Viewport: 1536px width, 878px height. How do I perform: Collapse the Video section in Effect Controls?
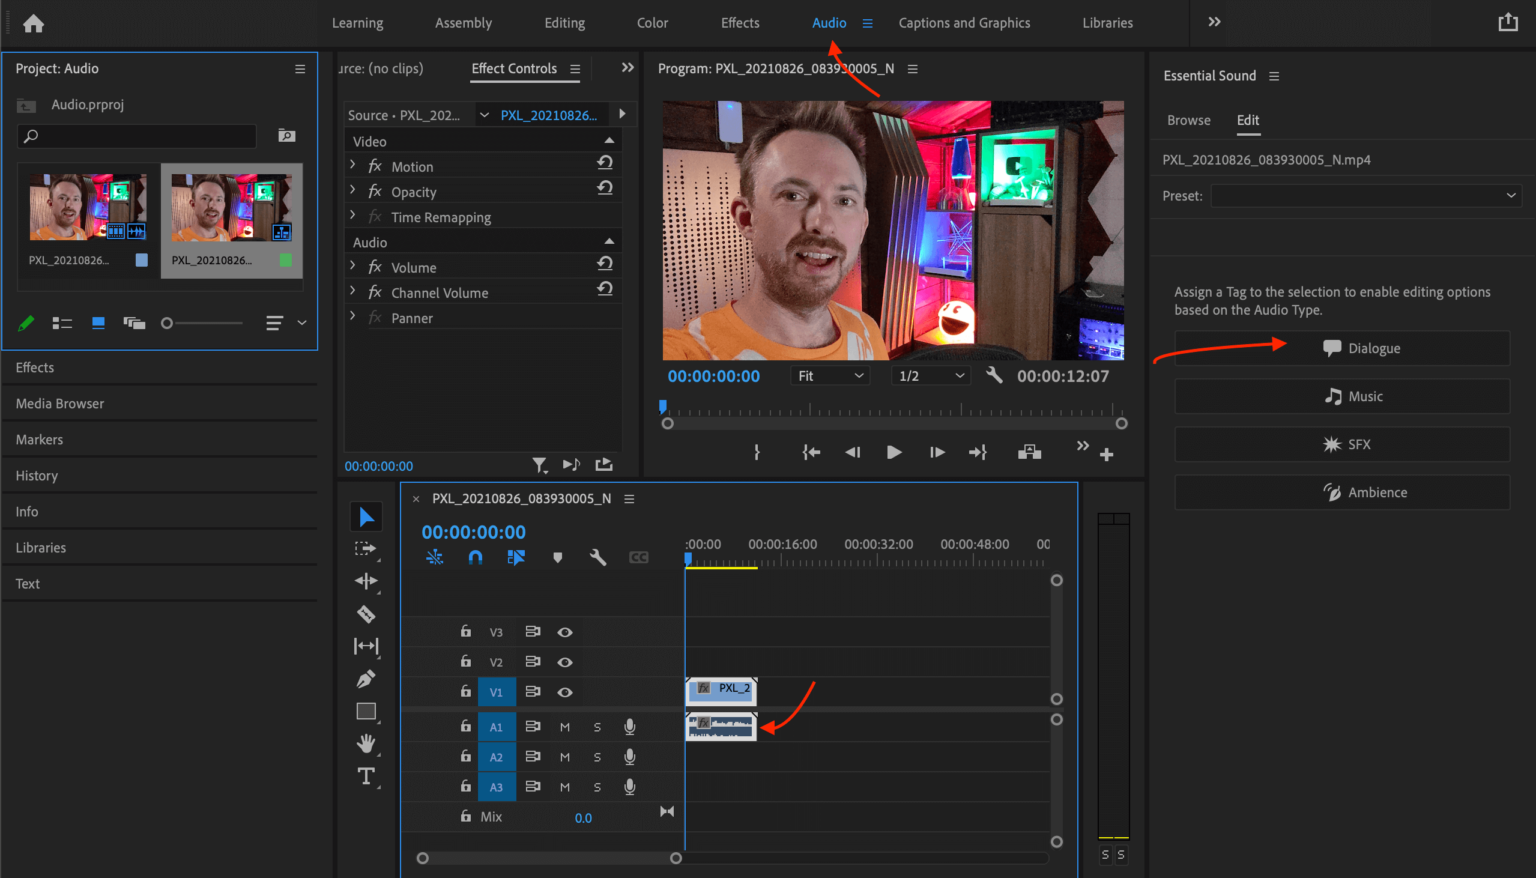point(609,141)
